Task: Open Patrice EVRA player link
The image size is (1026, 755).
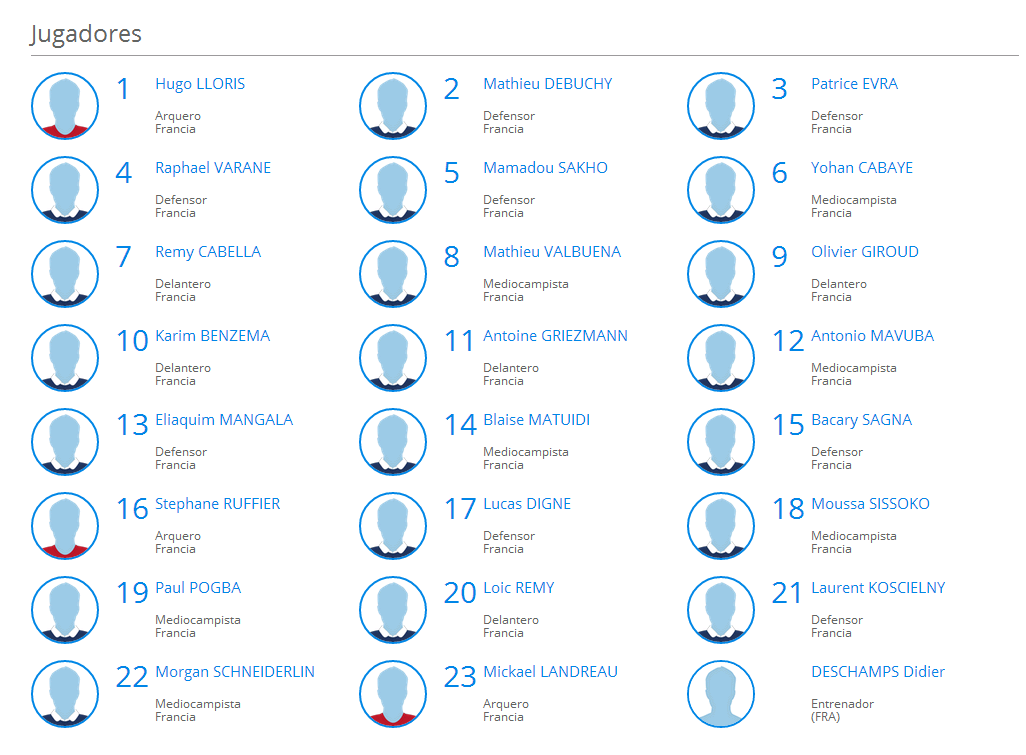Action: coord(855,84)
